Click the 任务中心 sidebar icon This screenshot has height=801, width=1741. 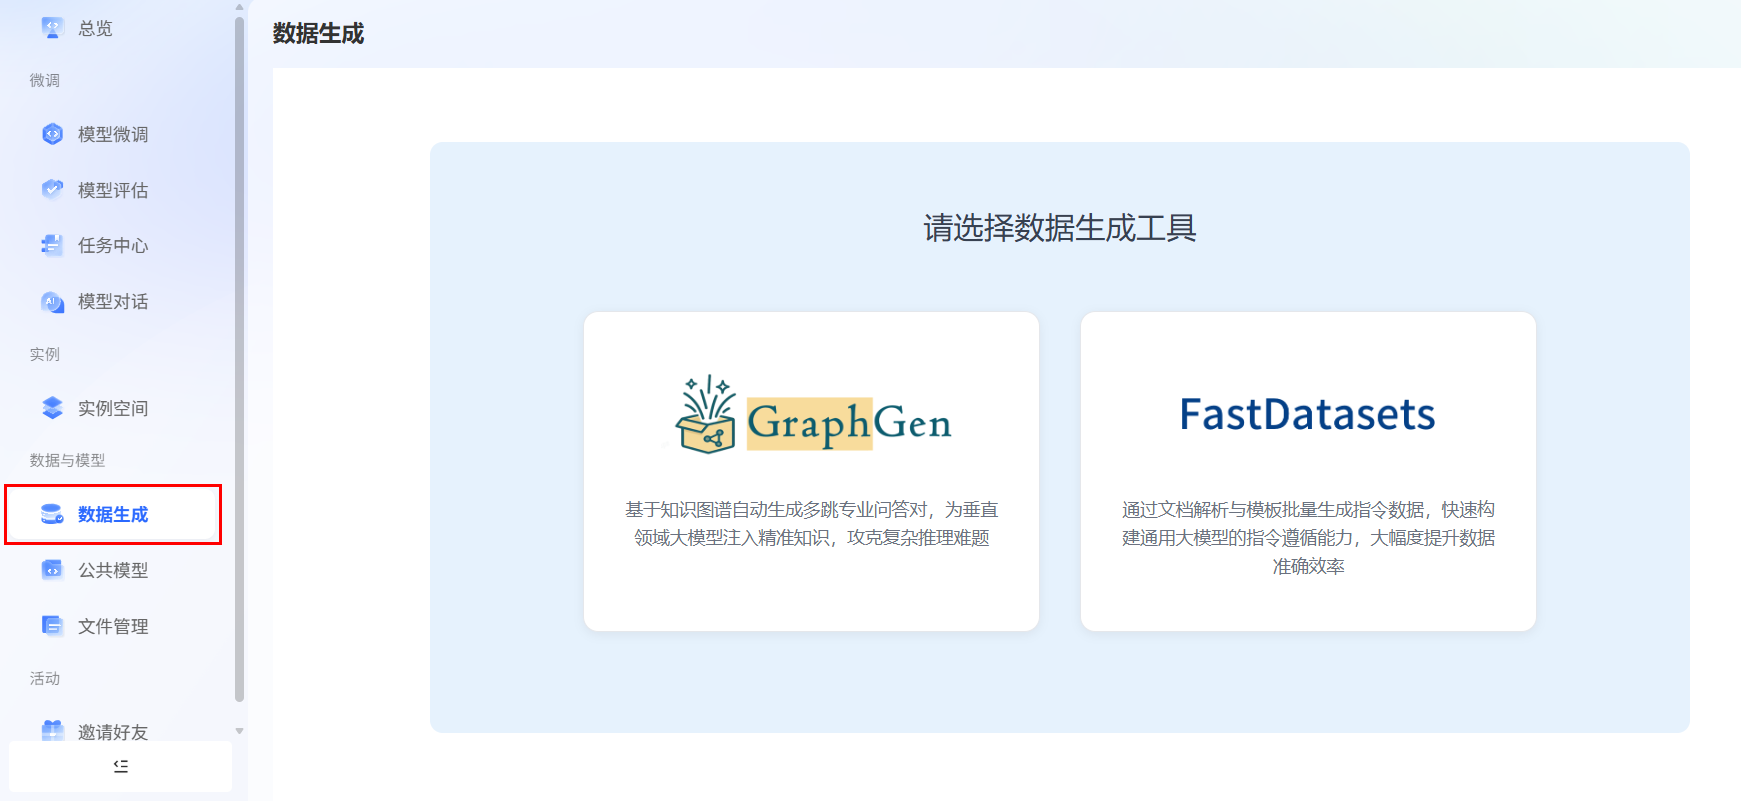tap(52, 245)
